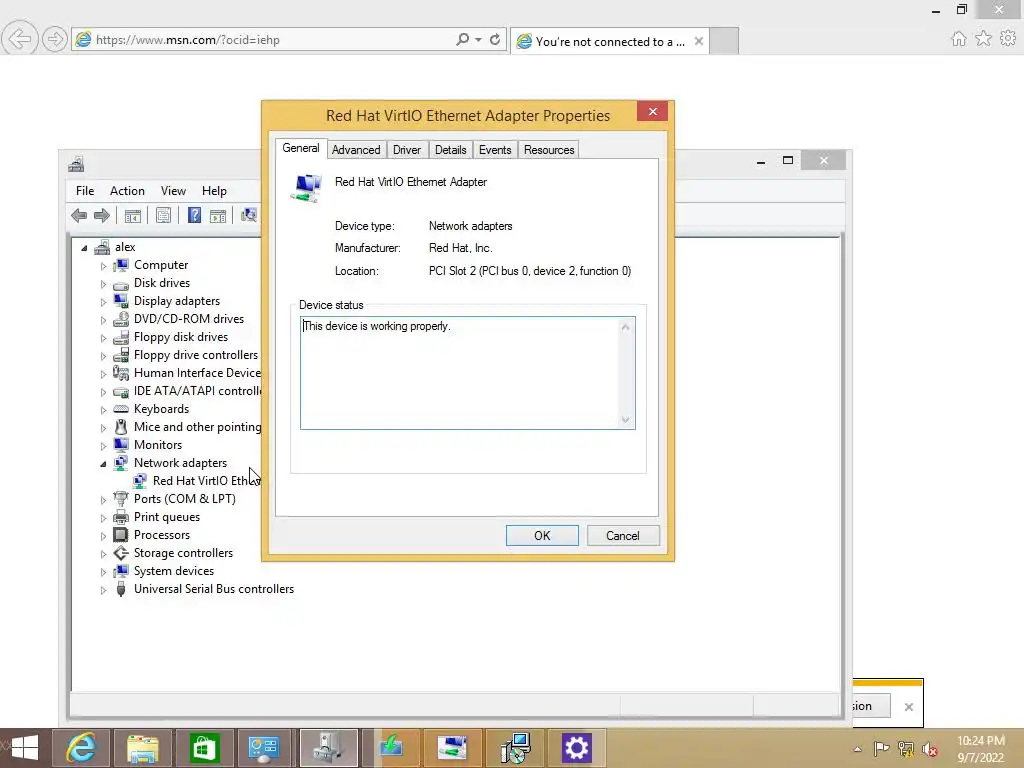The width and height of the screenshot is (1024, 768).
Task: Expand the Keyboards category
Action: pos(103,409)
